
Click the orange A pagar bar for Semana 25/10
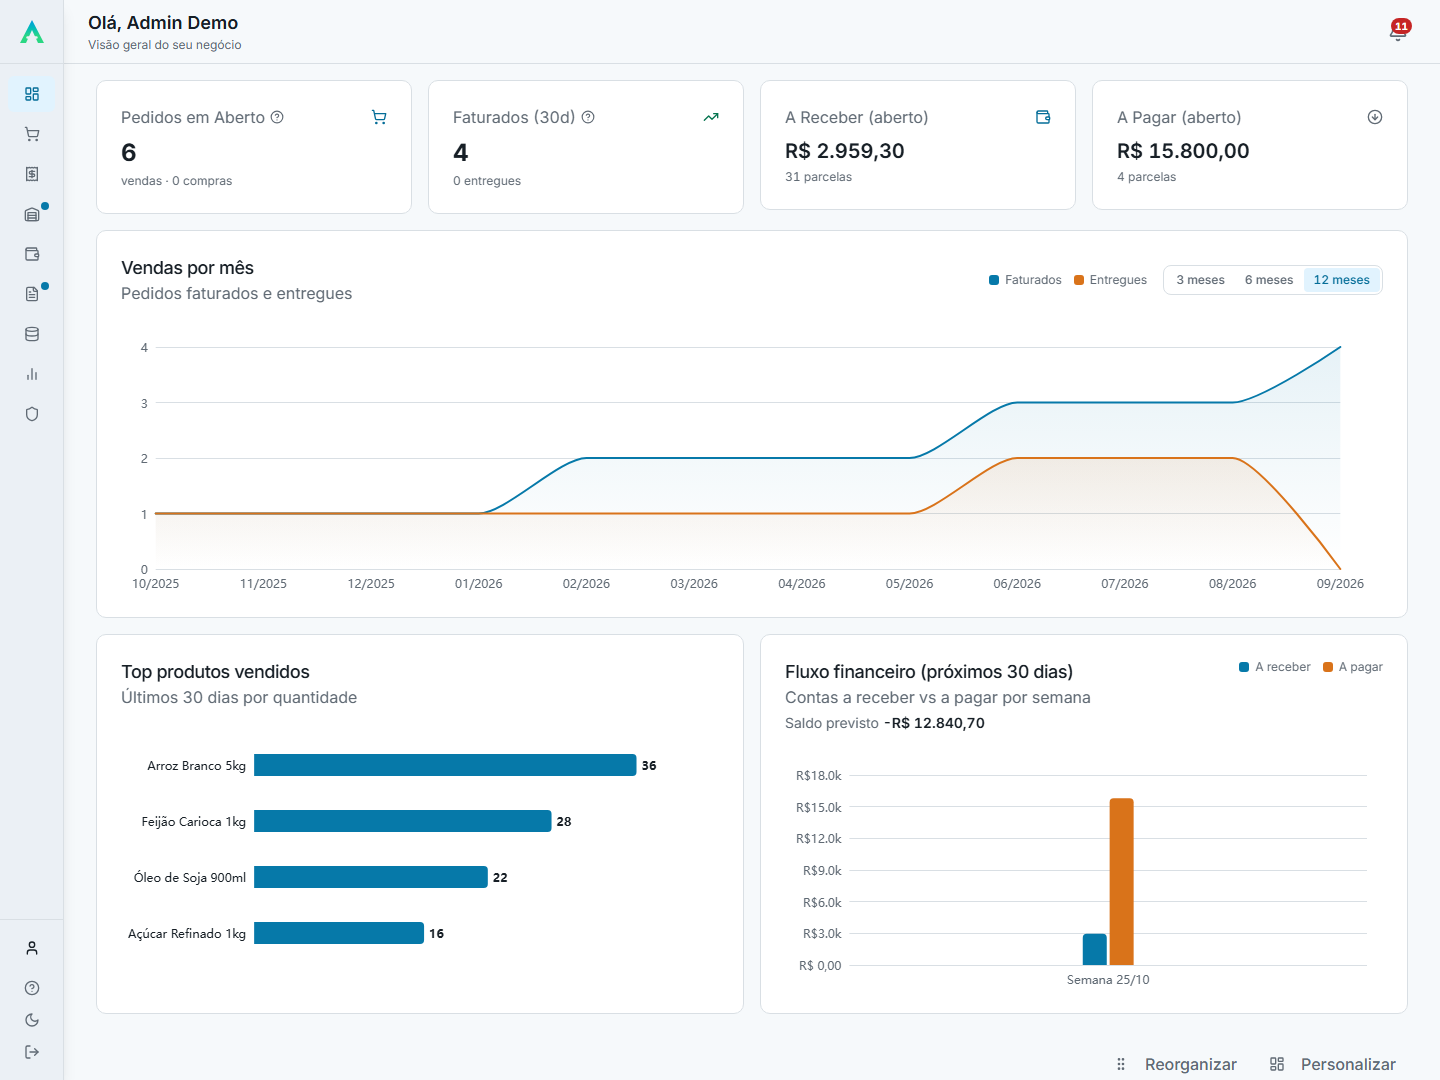(x=1122, y=882)
